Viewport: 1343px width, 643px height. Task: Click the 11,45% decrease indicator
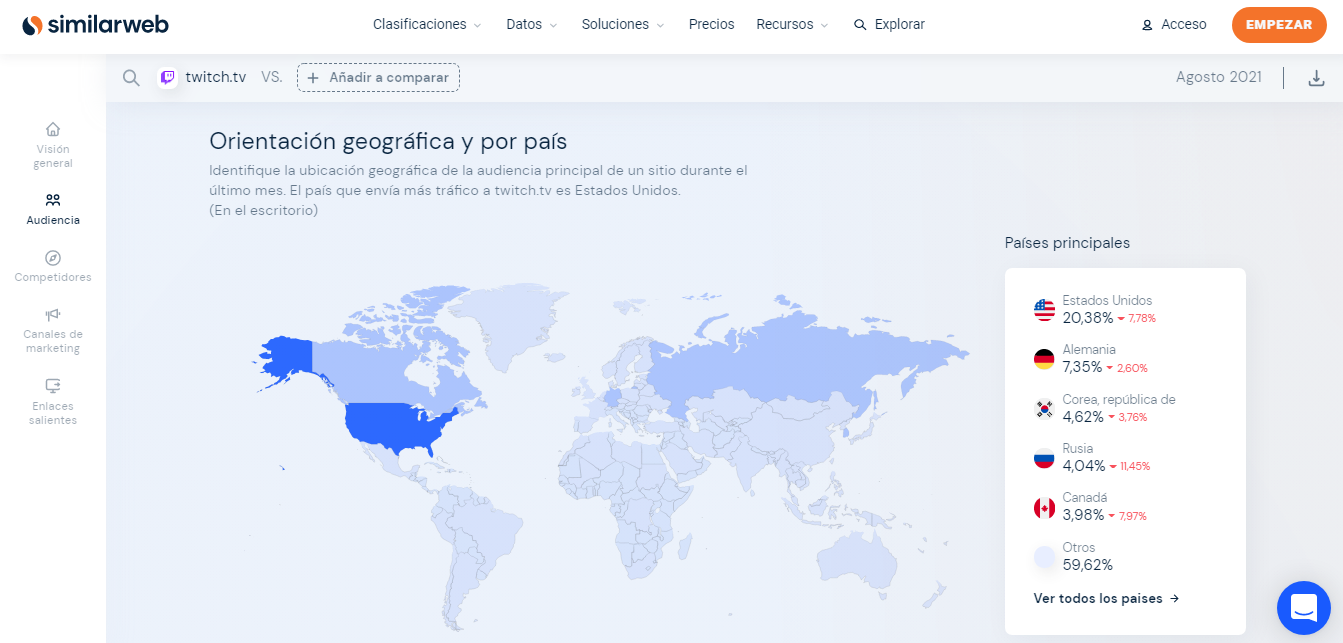[x=1130, y=466]
